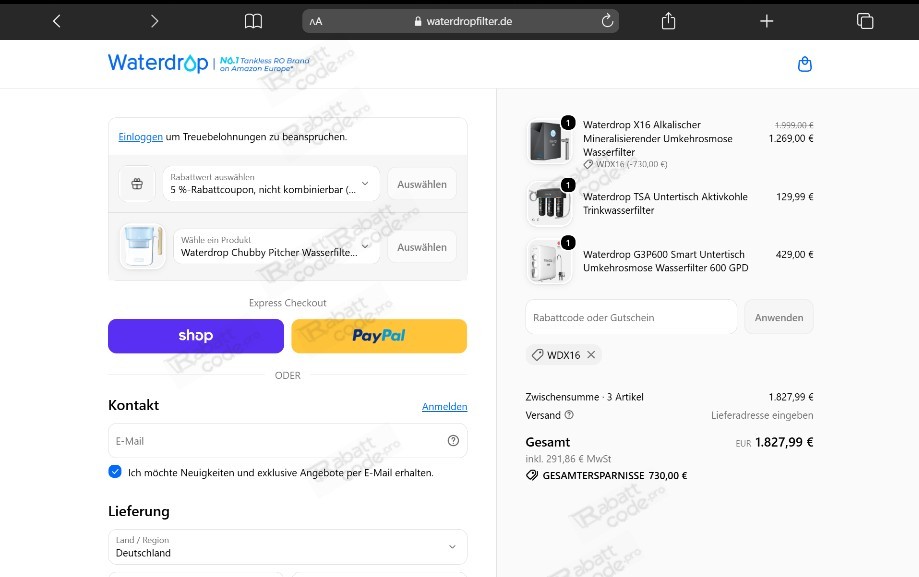Click the Zwischensumme · 3 Artikel label
919x577 pixels.
click(x=584, y=397)
